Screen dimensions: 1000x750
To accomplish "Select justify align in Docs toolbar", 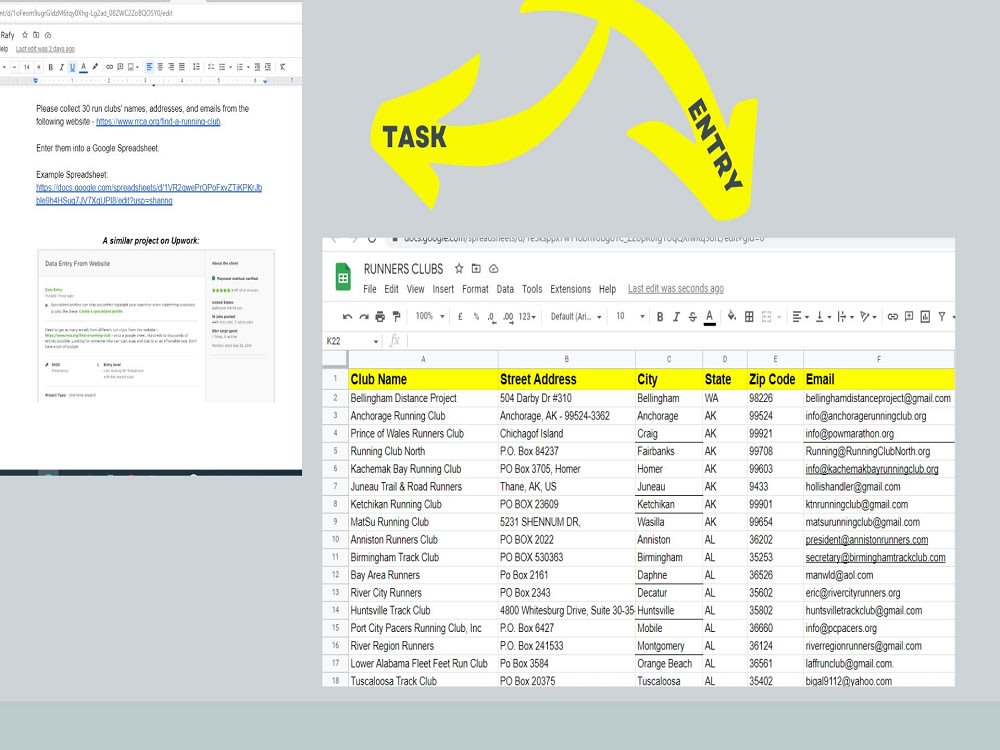I will [x=182, y=67].
